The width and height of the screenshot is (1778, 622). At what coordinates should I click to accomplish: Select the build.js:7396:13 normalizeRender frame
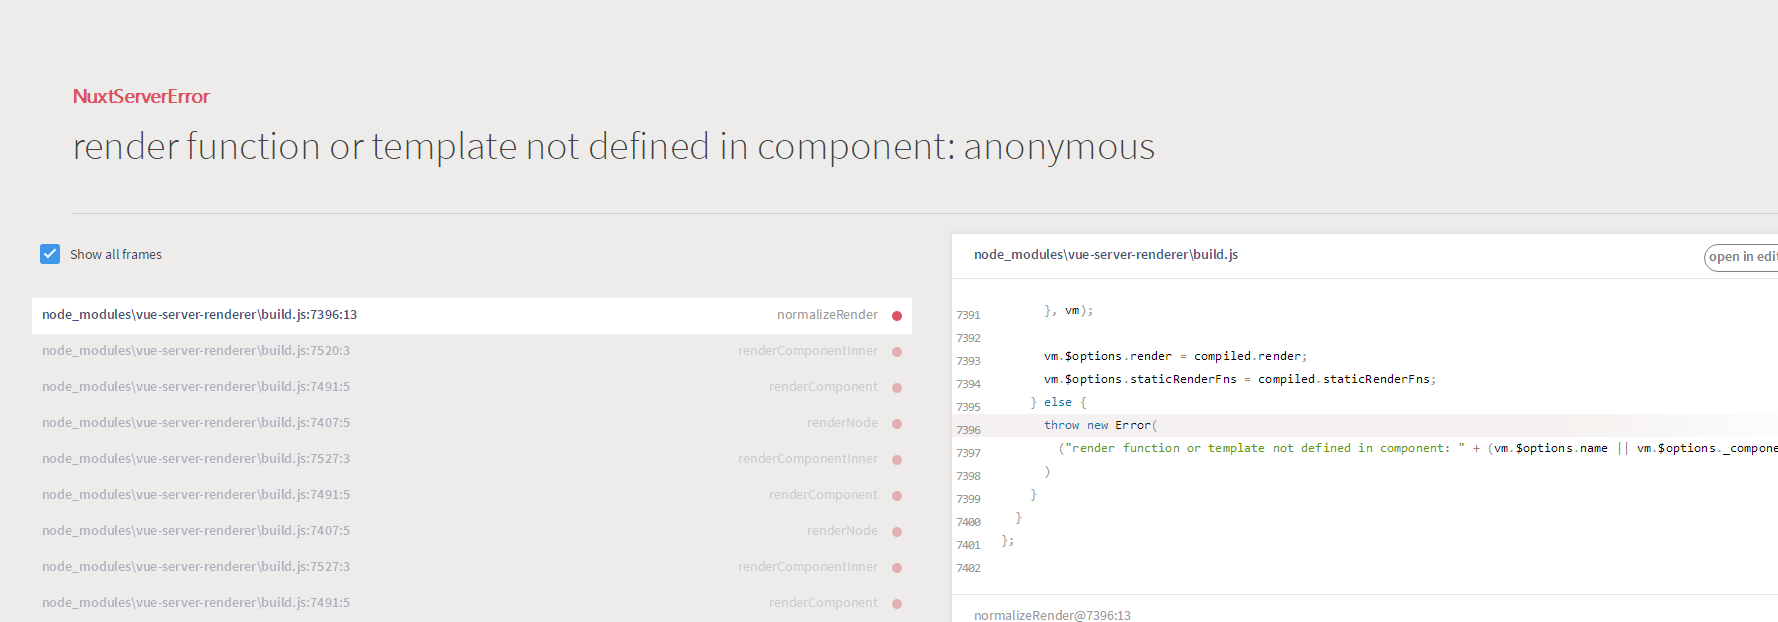[x=472, y=315]
